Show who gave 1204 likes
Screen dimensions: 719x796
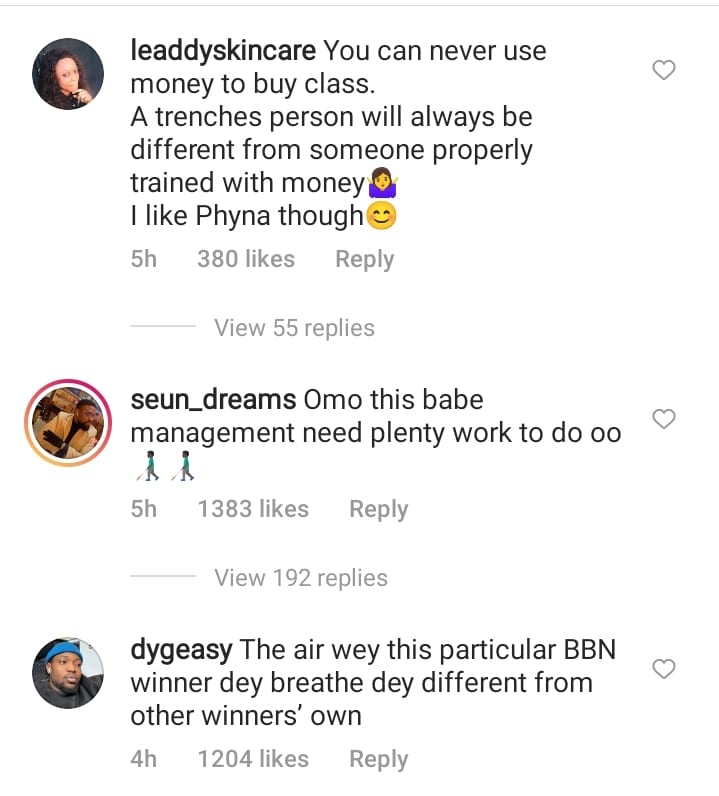tap(253, 759)
